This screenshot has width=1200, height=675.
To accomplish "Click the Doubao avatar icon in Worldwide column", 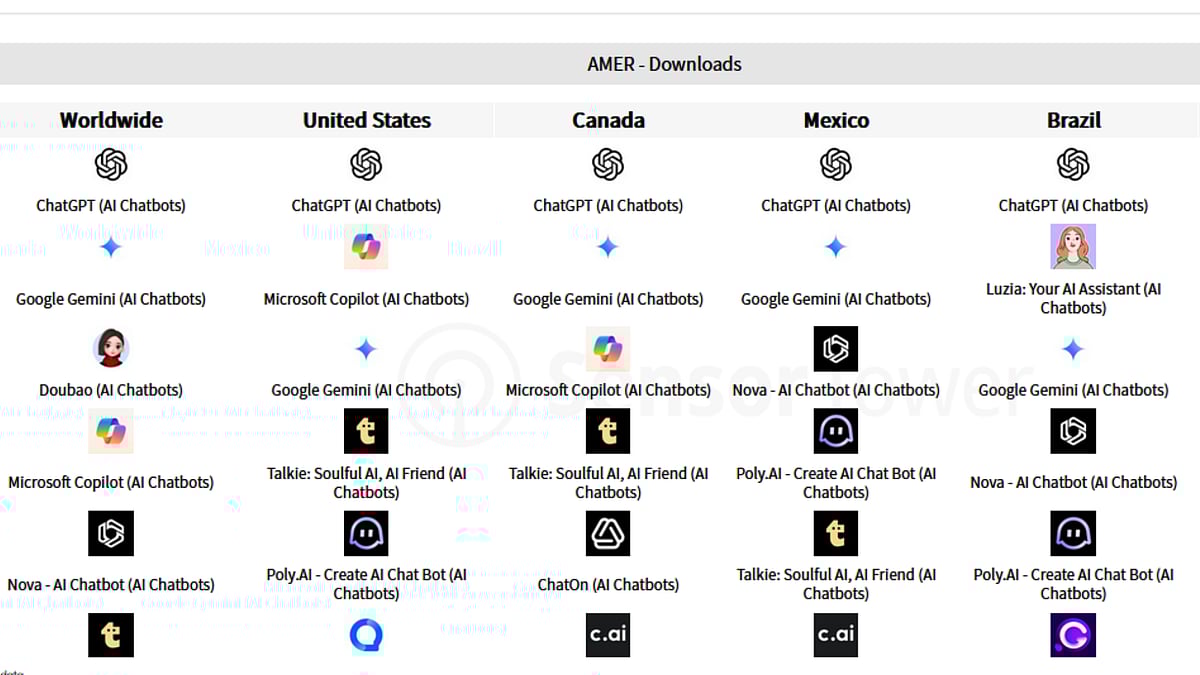I will pos(111,348).
